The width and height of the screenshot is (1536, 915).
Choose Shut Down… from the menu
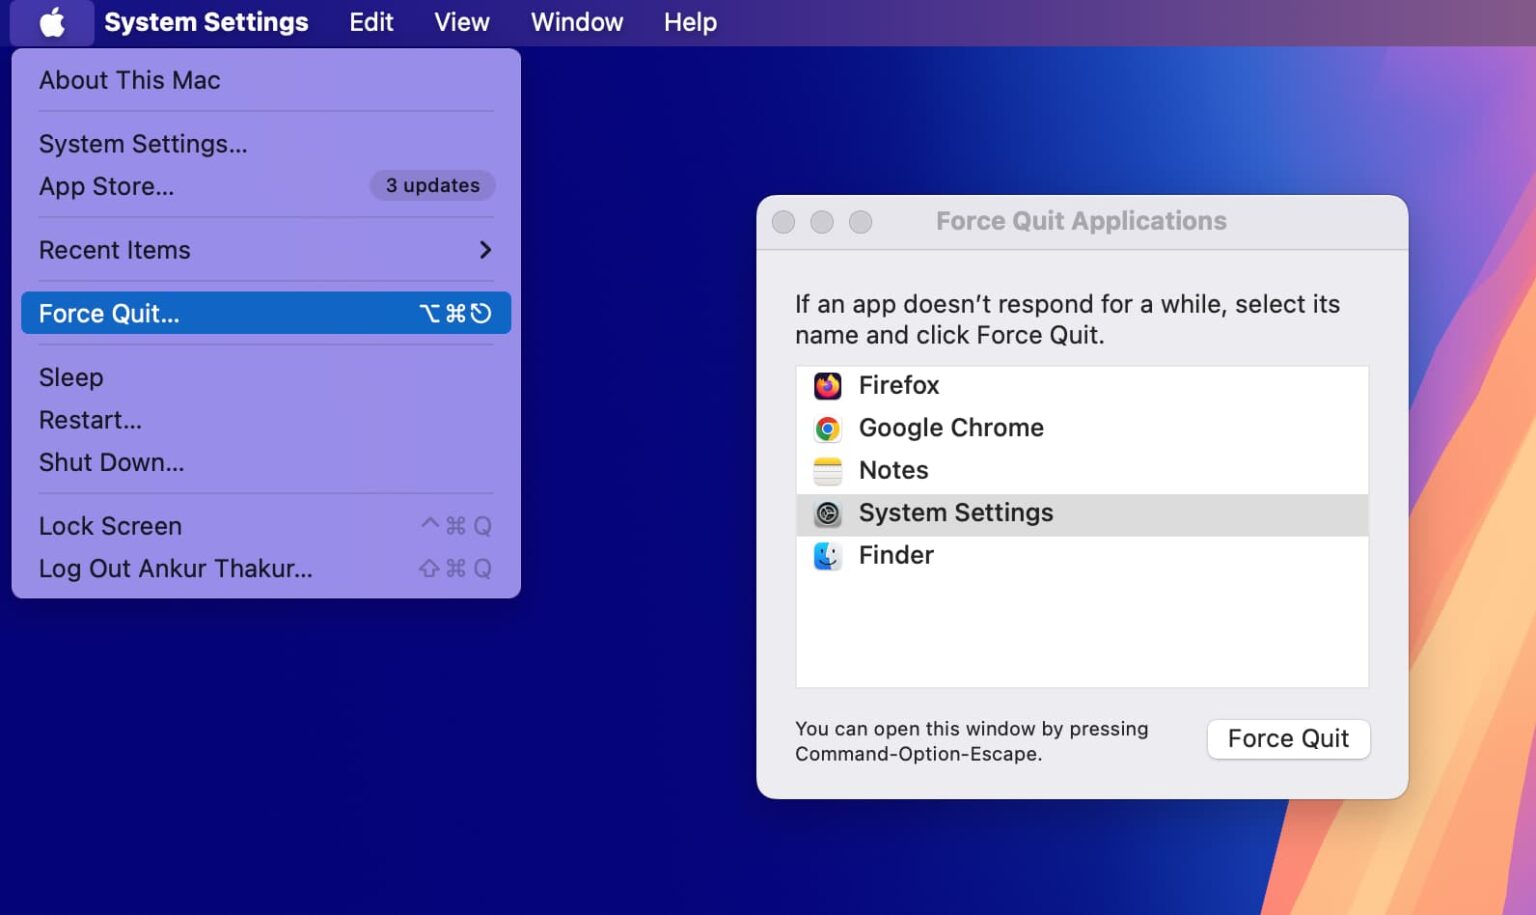[266, 462]
